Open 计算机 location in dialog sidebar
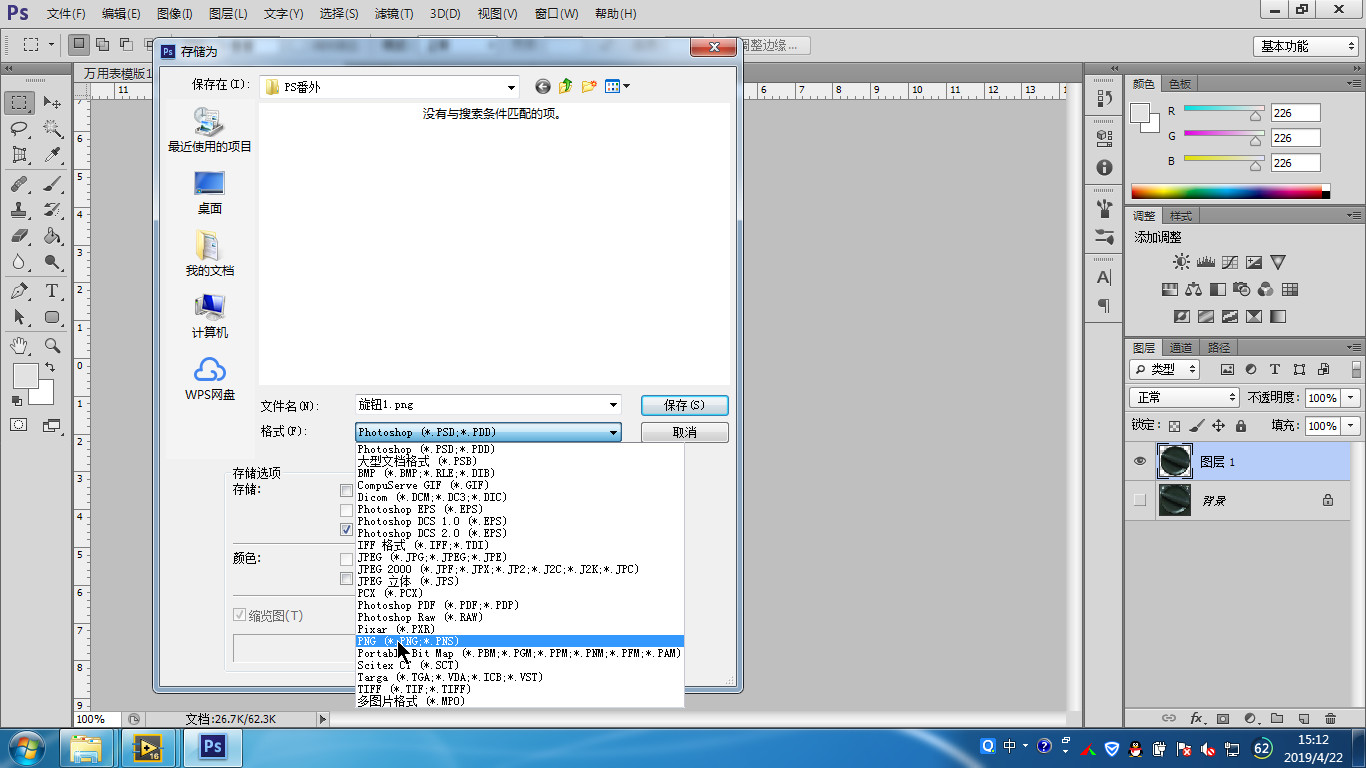This screenshot has width=1366, height=768. [x=209, y=317]
